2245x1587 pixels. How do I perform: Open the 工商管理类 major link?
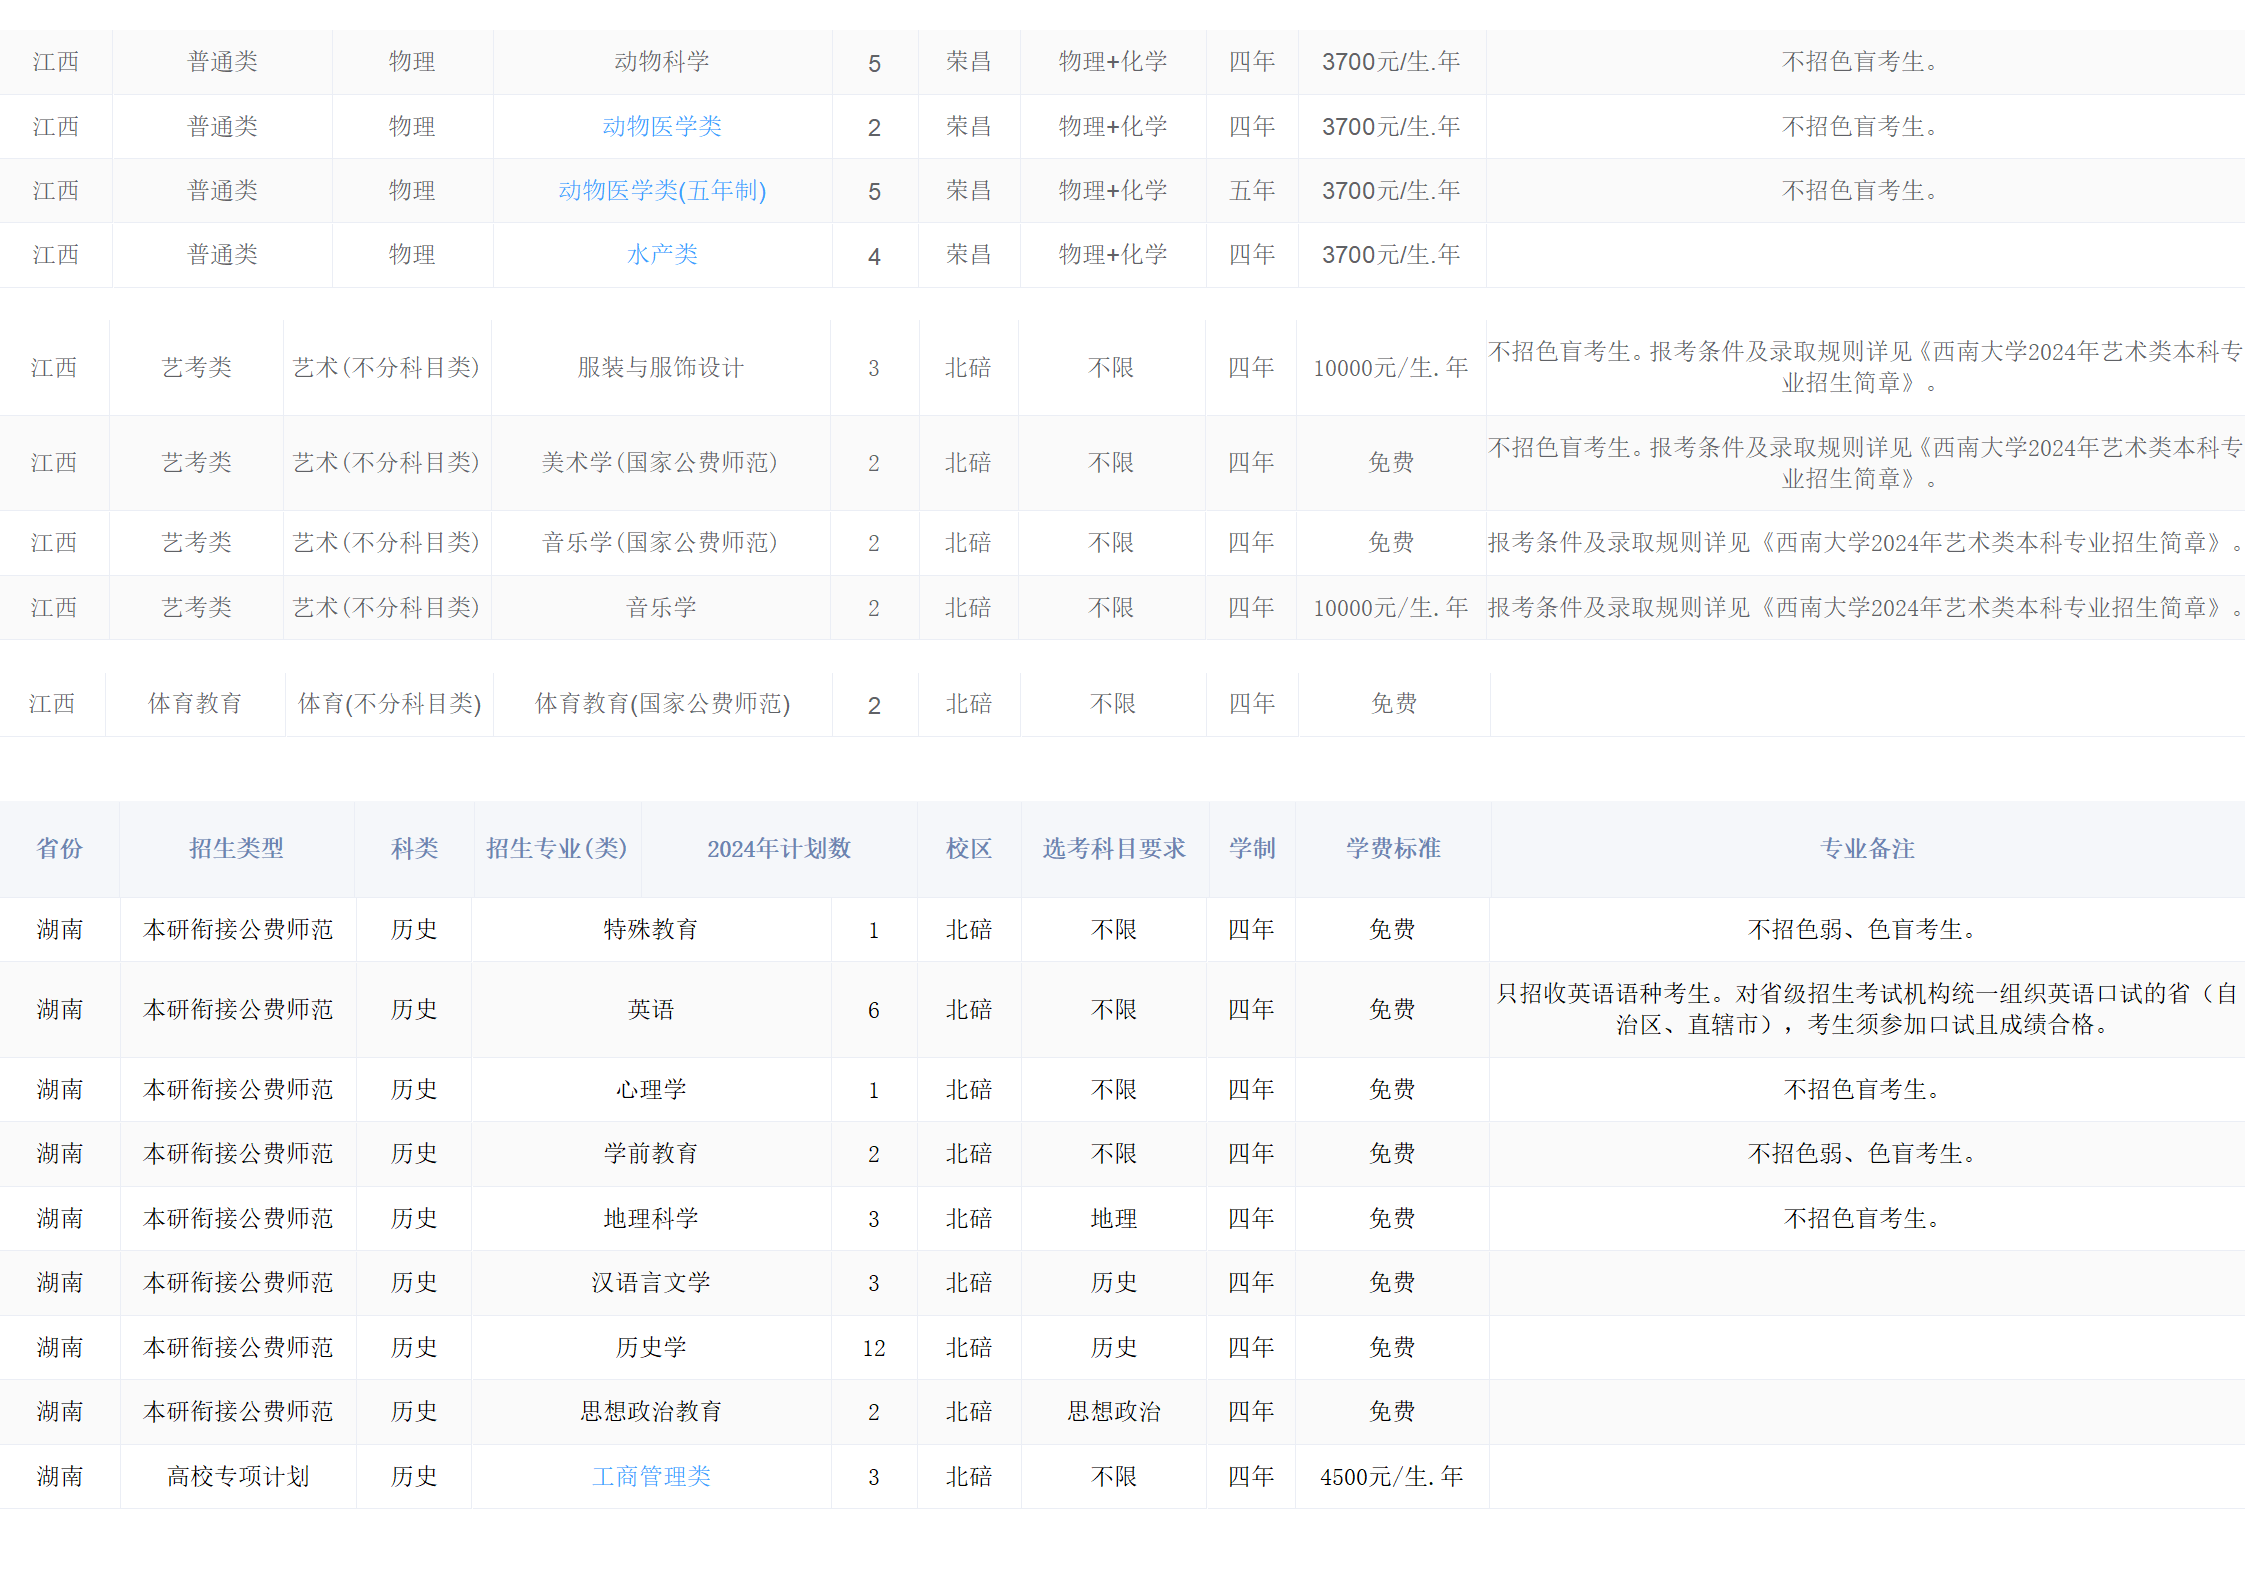tap(650, 1477)
